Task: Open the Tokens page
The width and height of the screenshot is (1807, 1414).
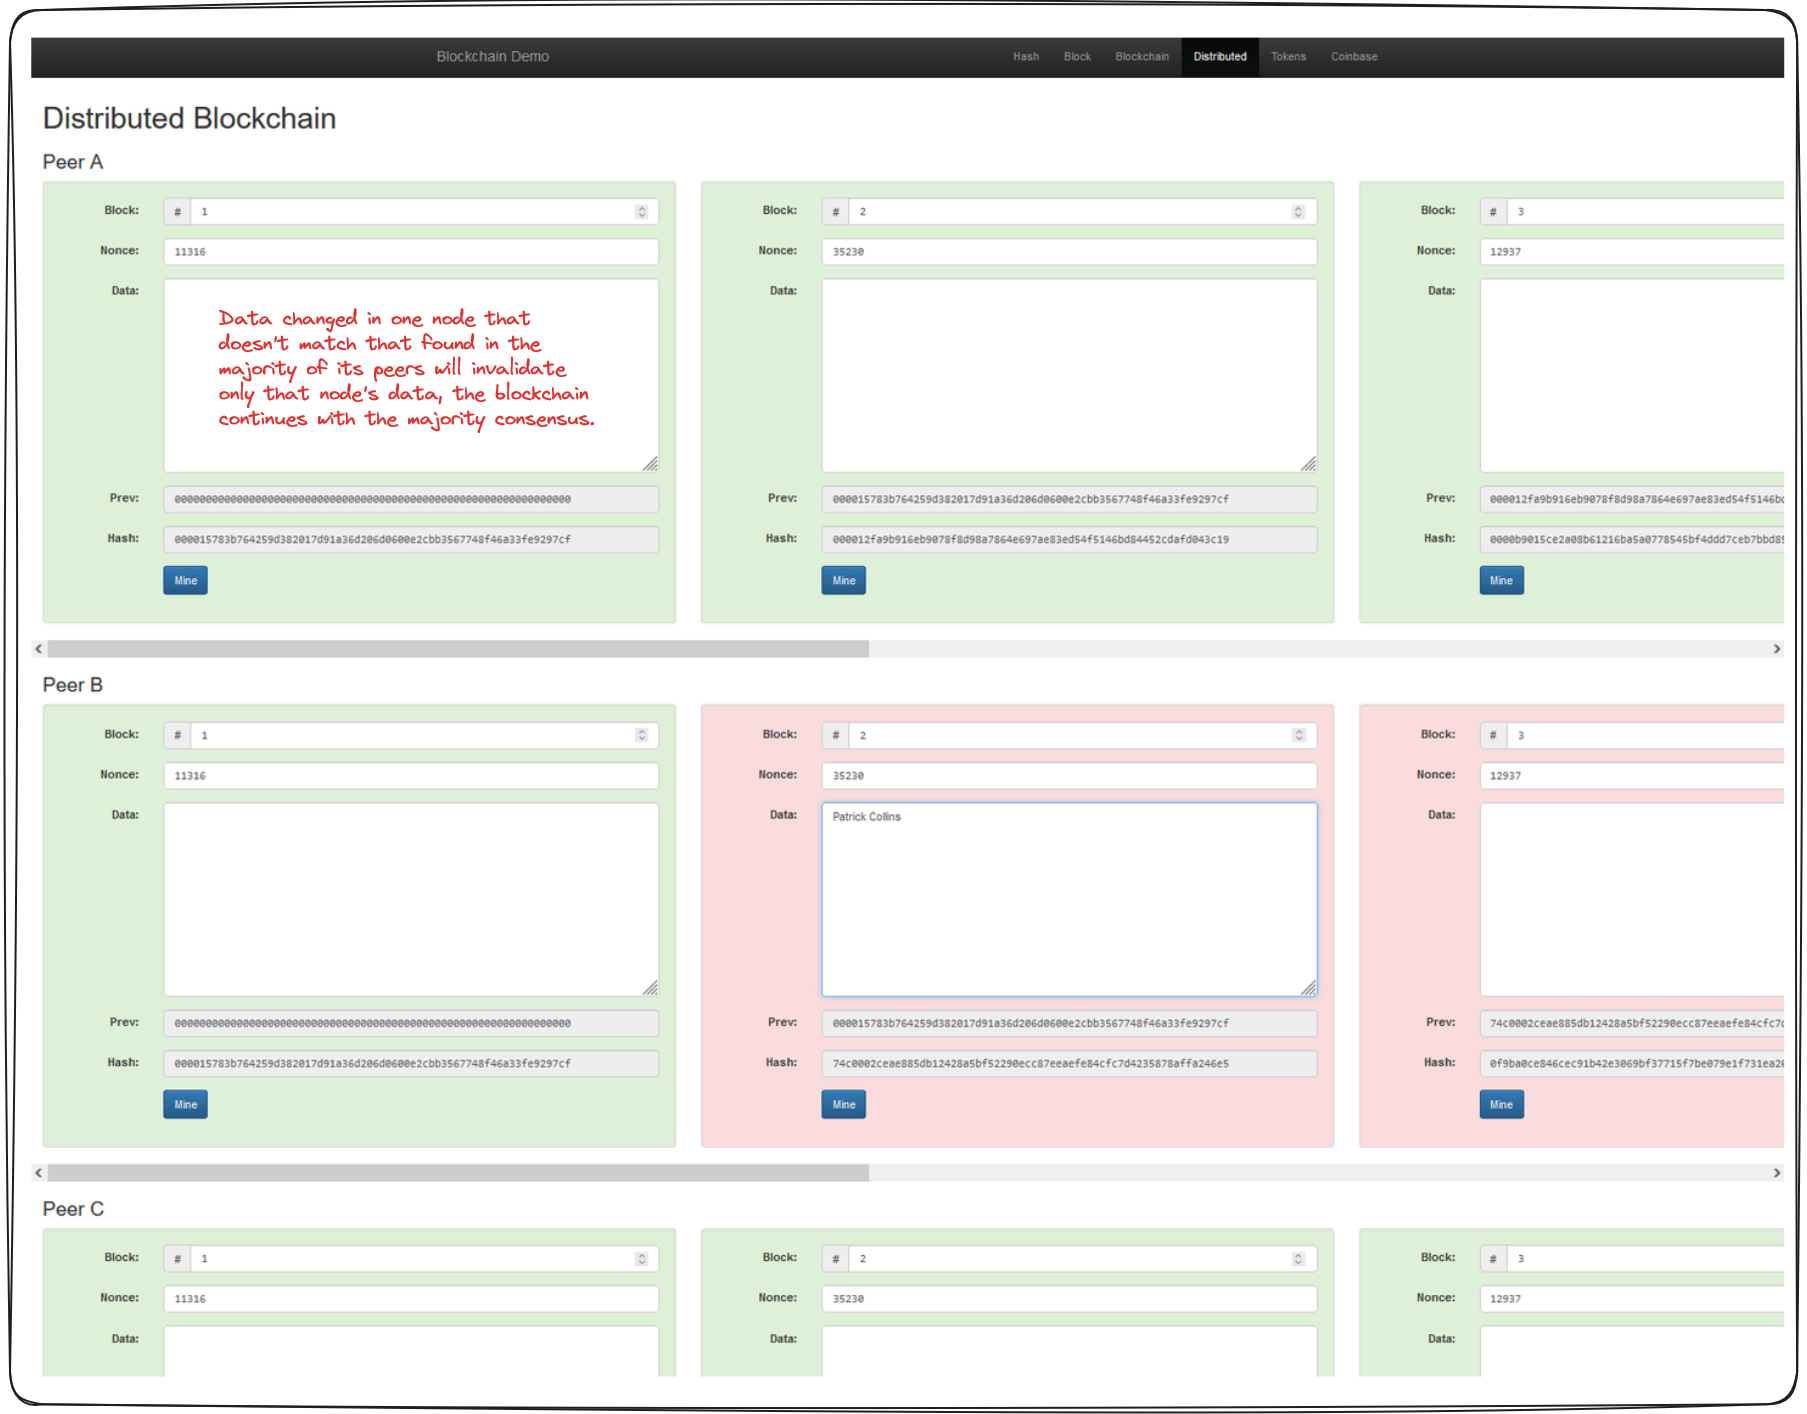Action: 1288,57
